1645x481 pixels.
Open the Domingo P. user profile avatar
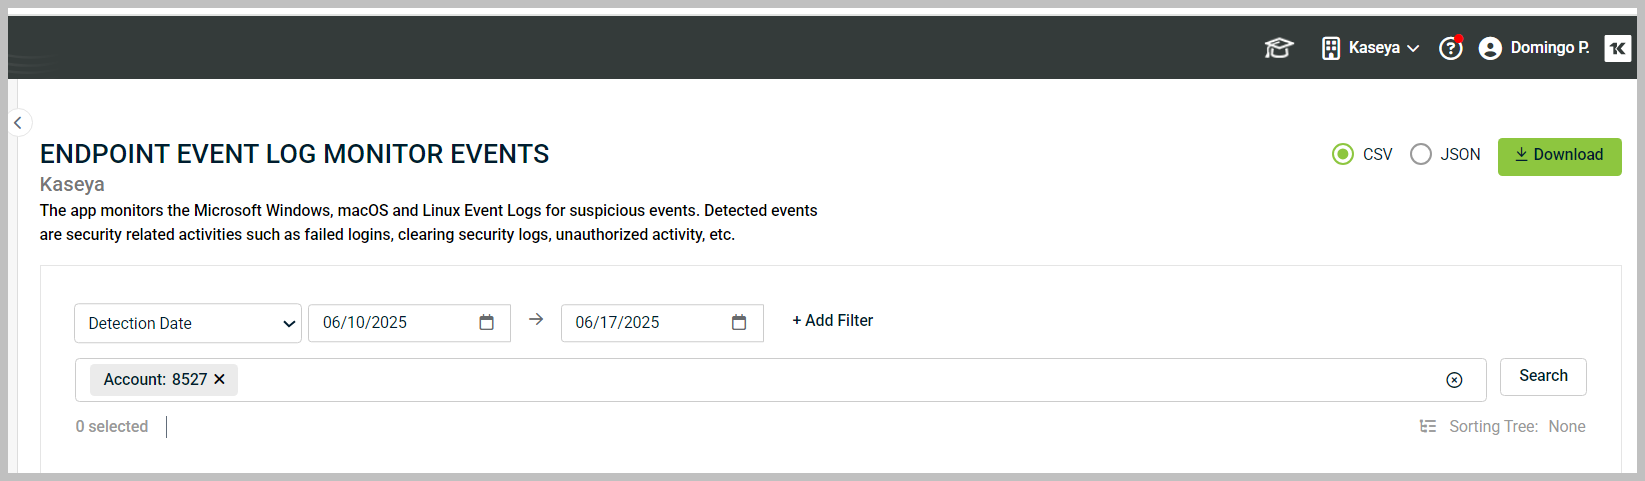1490,48
